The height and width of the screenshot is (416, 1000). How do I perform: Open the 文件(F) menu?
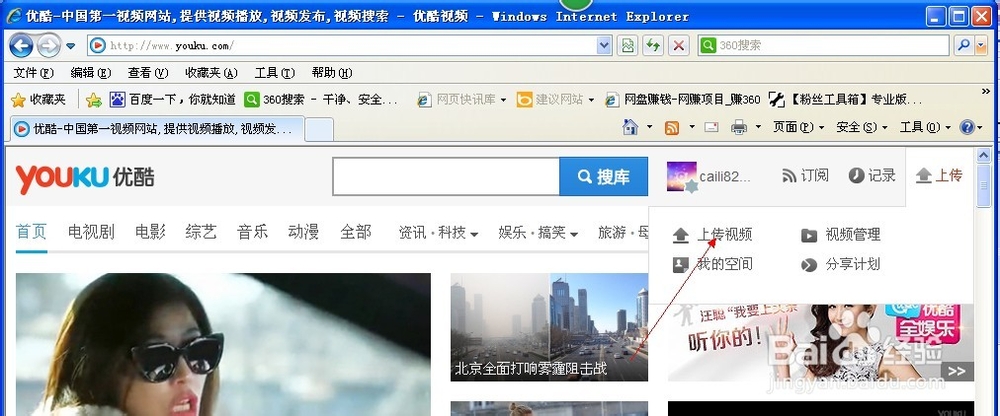33,73
